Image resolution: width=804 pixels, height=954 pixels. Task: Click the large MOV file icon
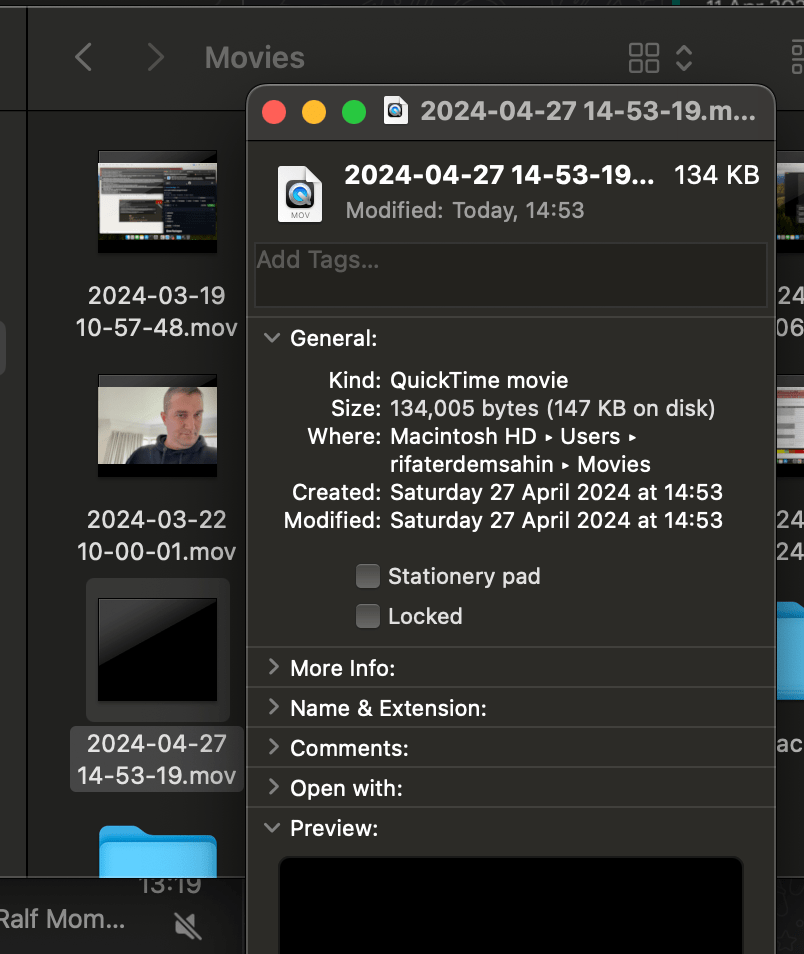click(300, 193)
